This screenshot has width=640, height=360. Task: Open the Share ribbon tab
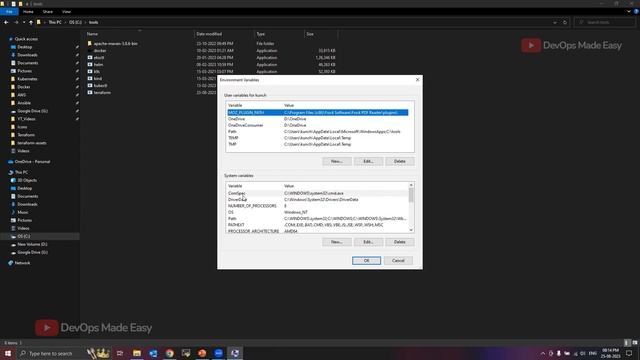(x=48, y=12)
